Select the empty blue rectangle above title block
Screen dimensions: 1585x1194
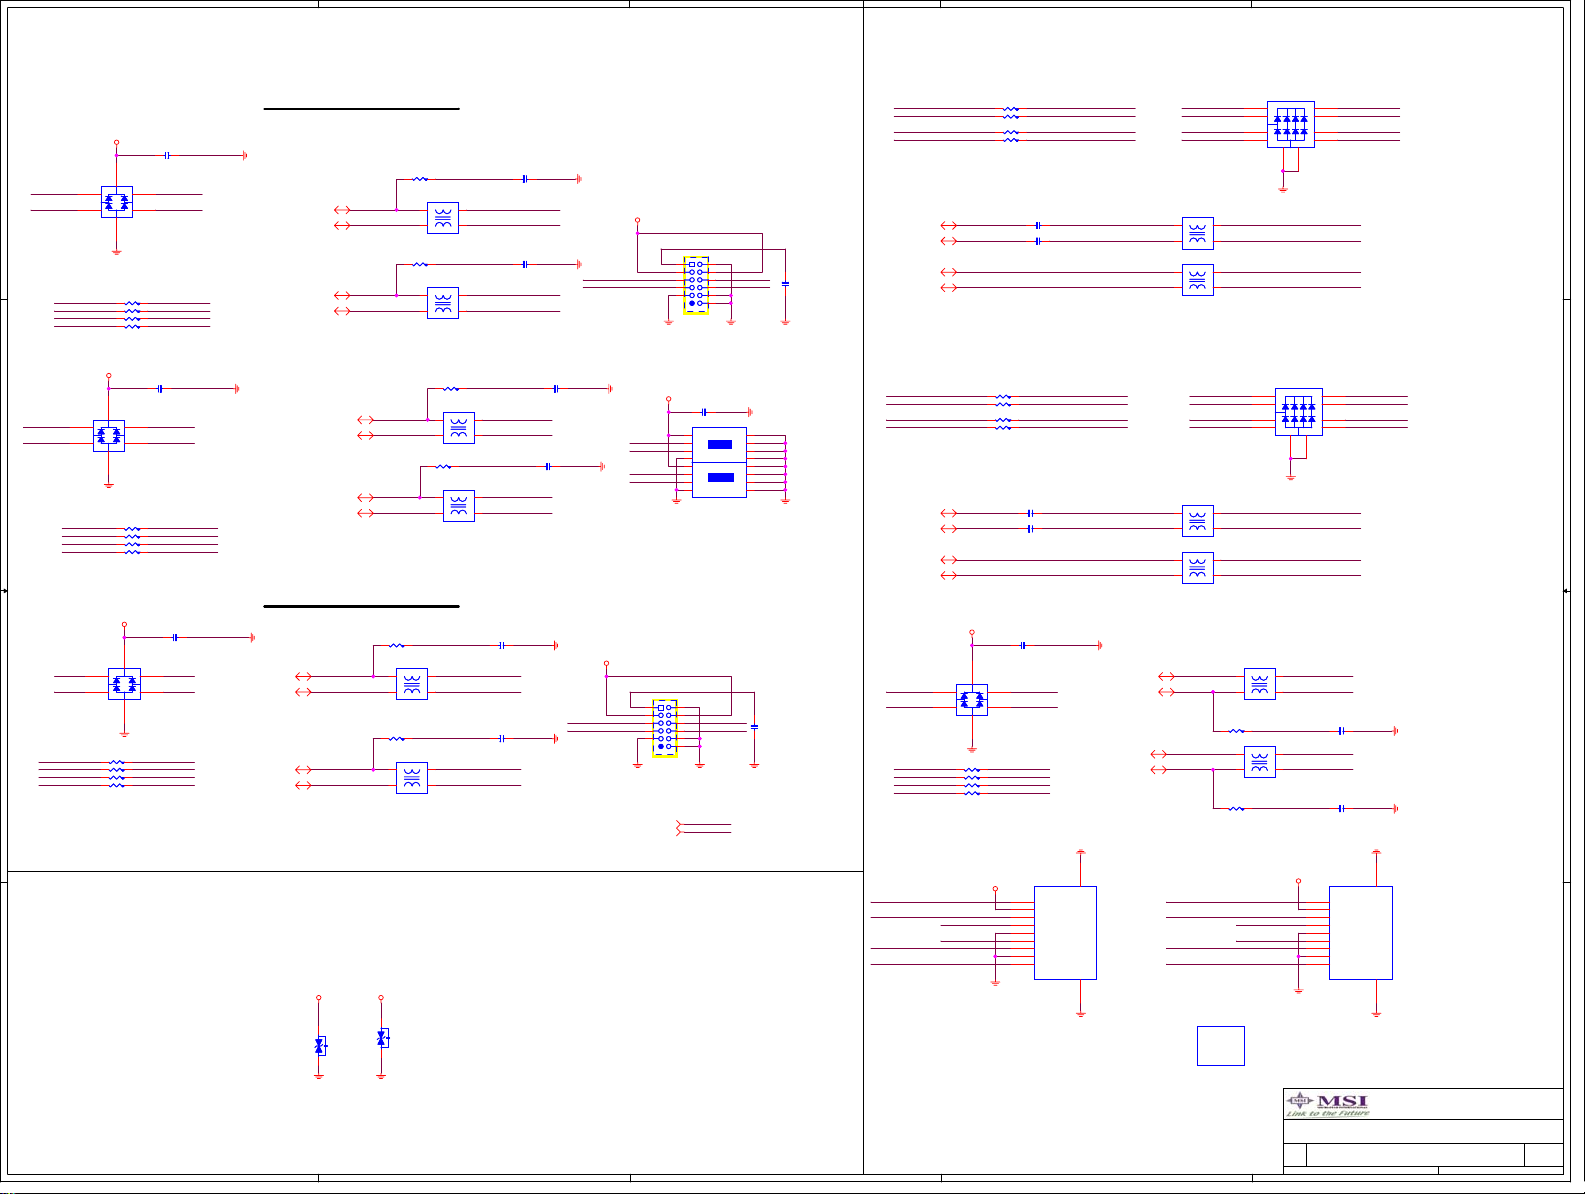[1220, 1045]
